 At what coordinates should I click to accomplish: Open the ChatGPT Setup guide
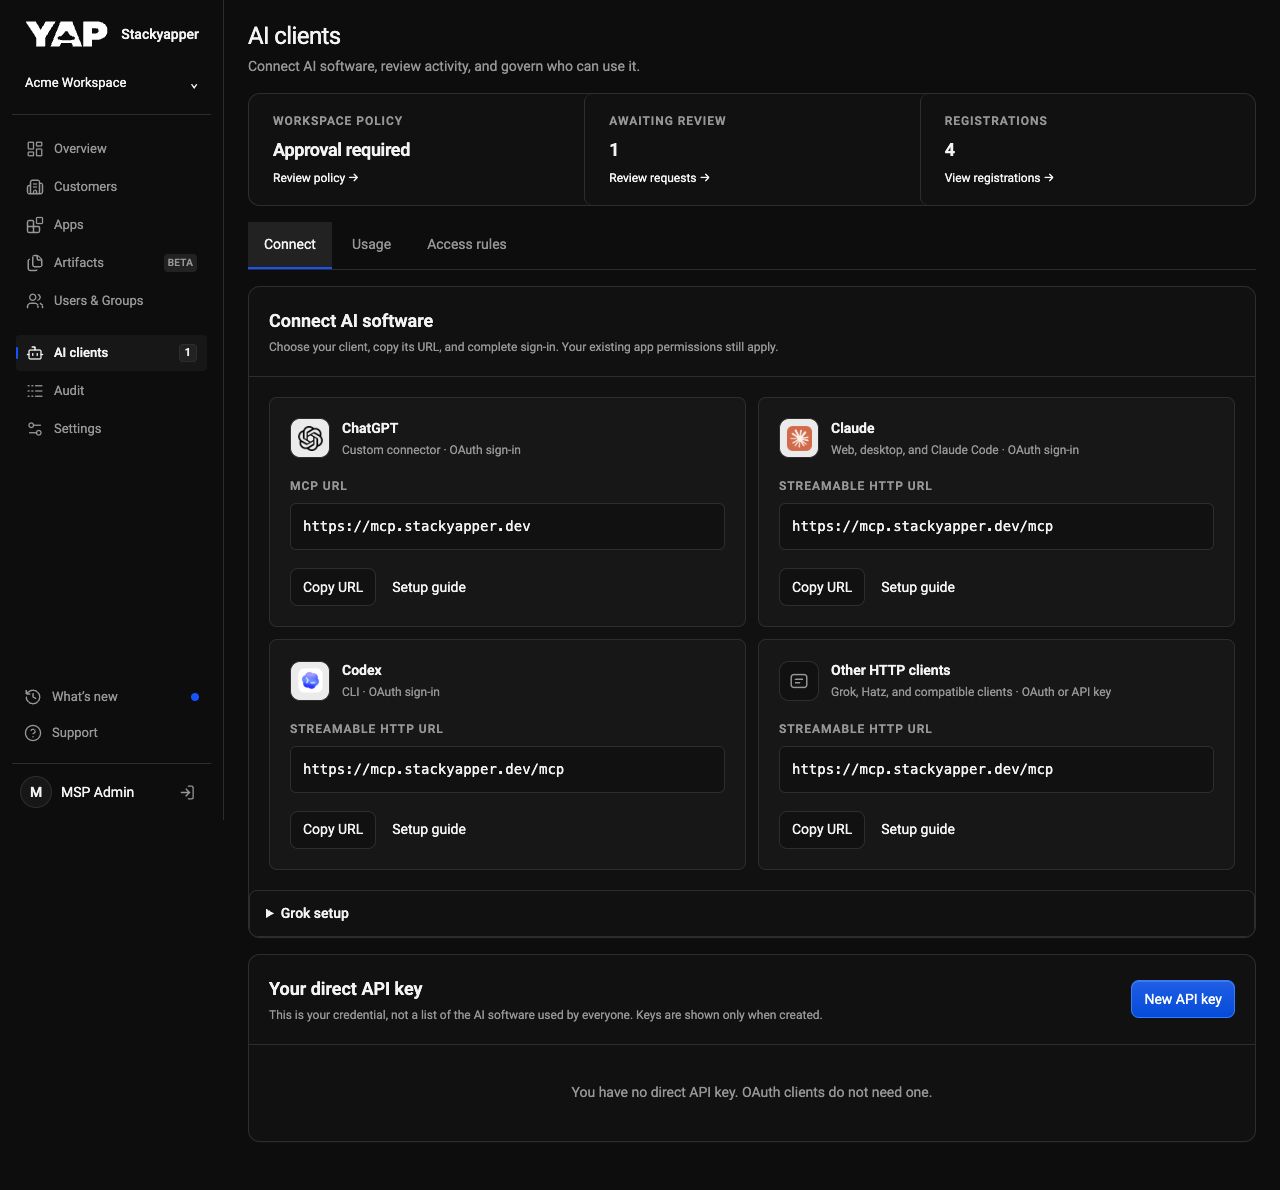(429, 588)
